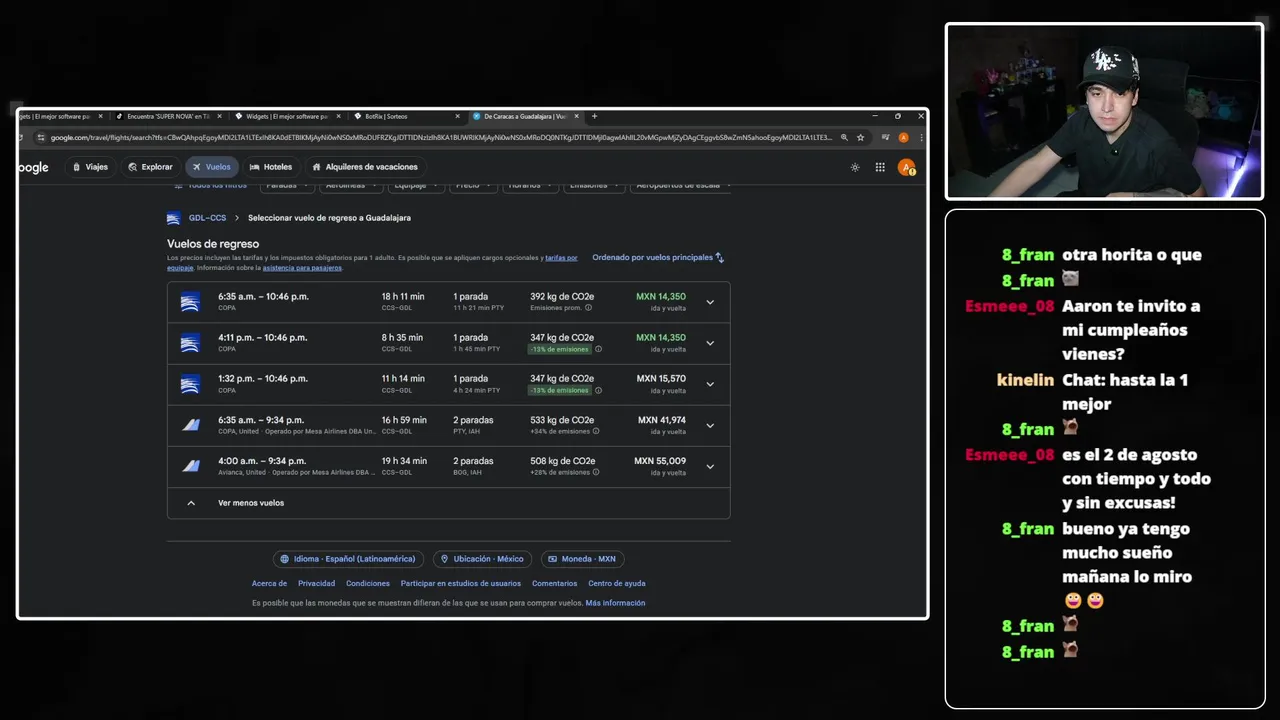Open the Equipaje filter dropdown

pos(415,185)
